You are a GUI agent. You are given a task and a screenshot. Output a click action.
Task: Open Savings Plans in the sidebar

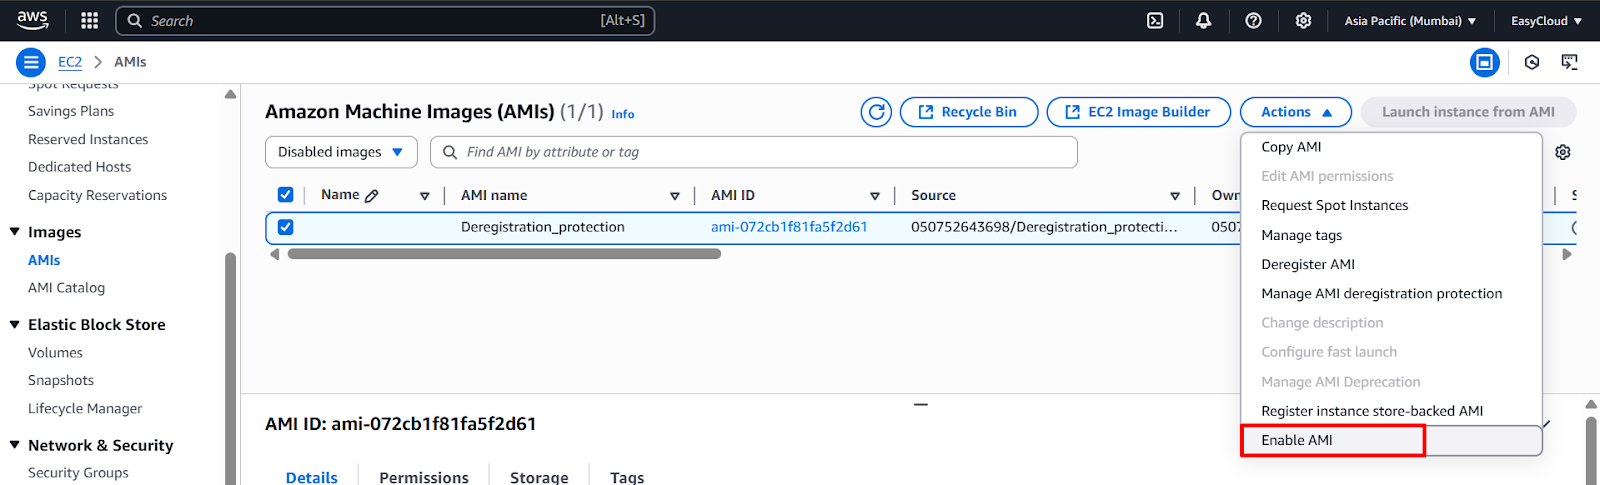(71, 111)
